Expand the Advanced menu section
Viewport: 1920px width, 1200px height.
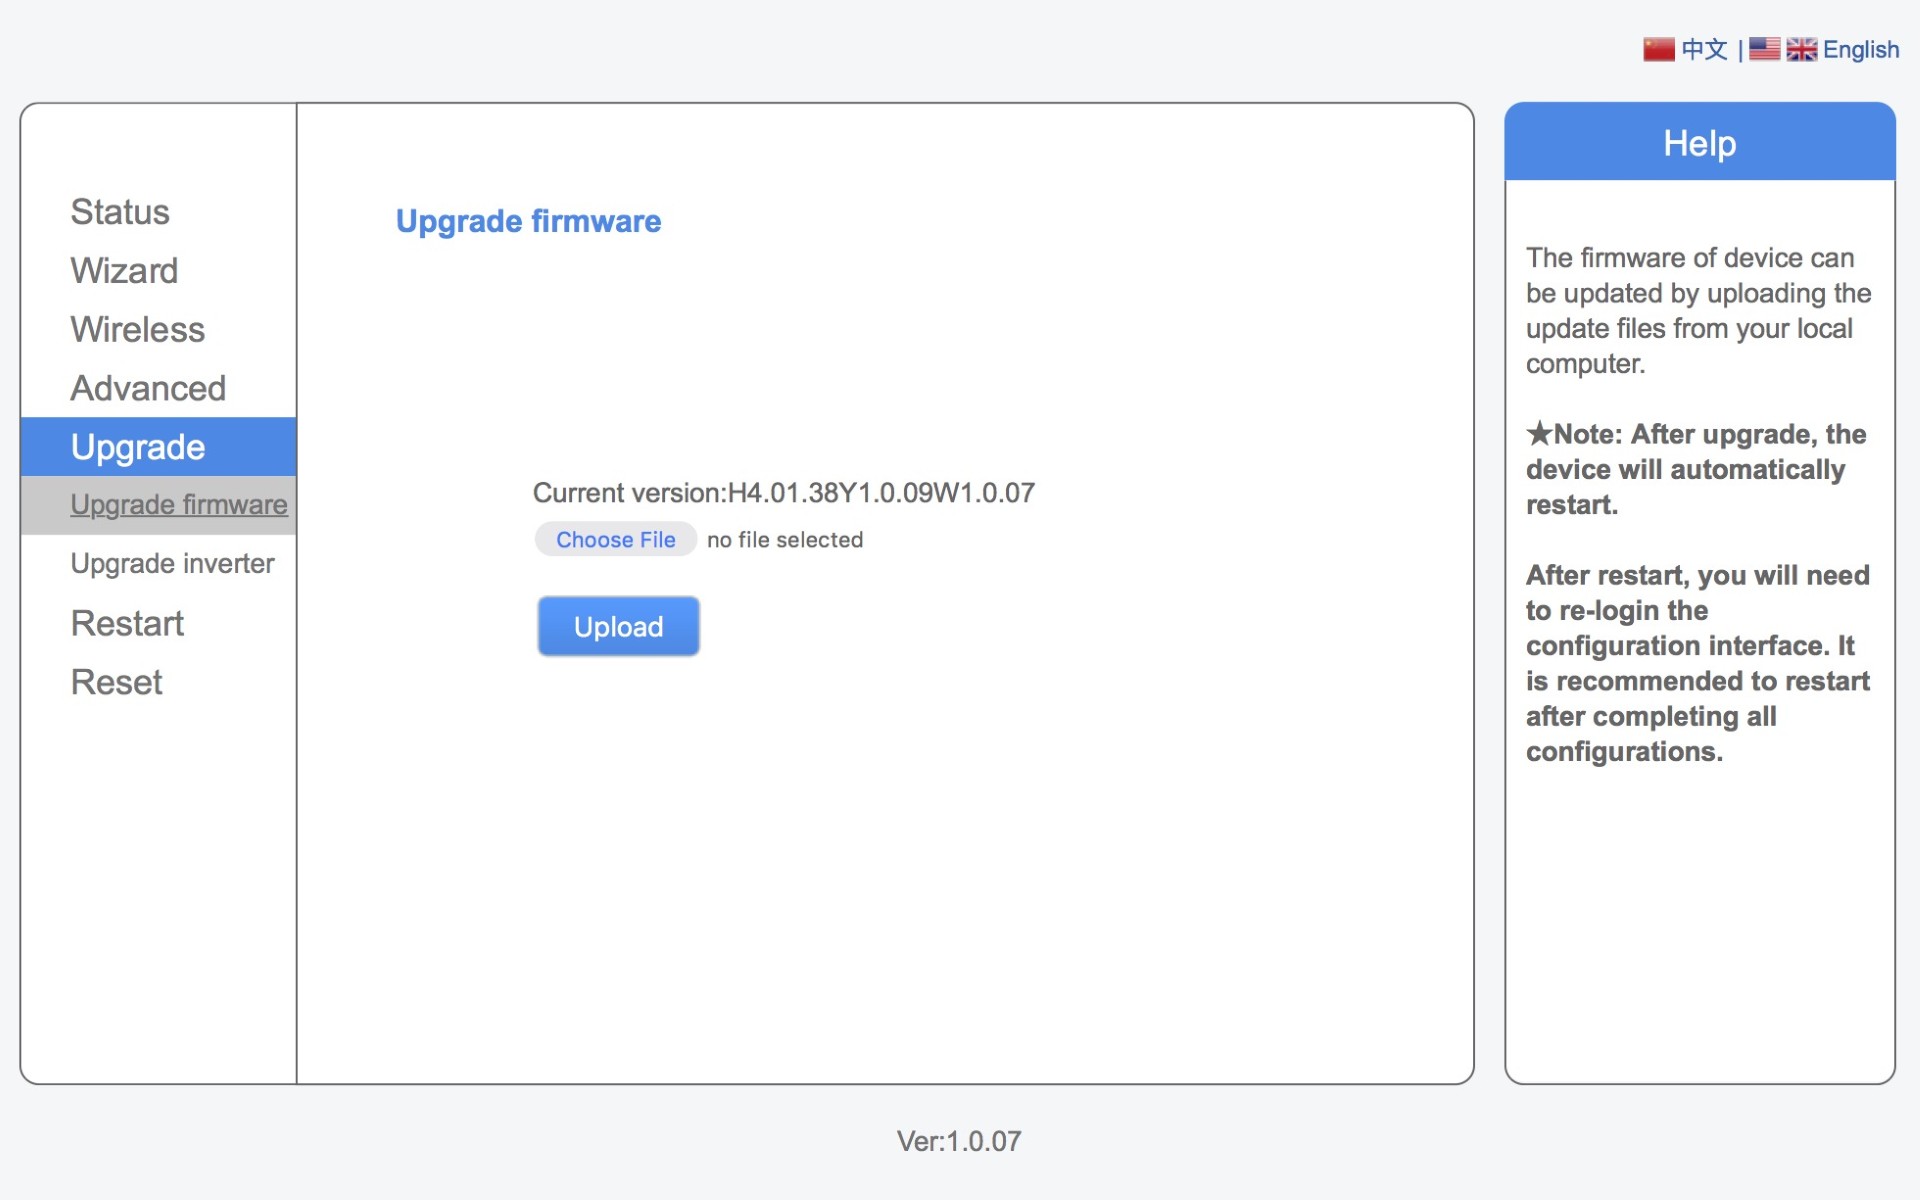pos(148,388)
